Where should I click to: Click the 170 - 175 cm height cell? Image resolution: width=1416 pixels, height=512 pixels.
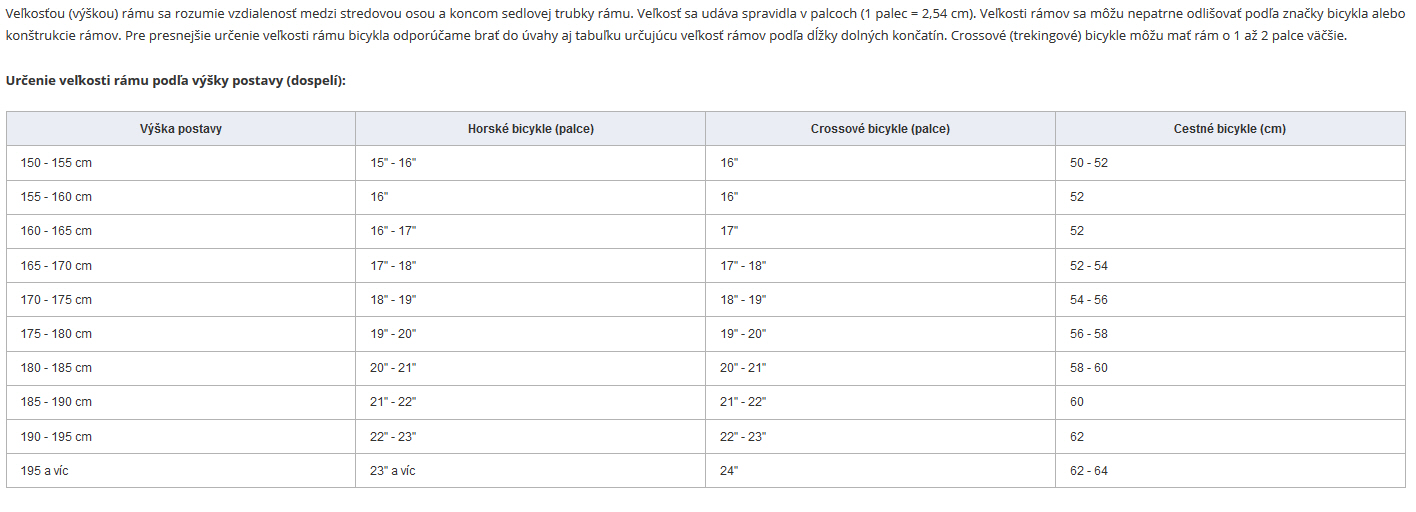(x=181, y=300)
